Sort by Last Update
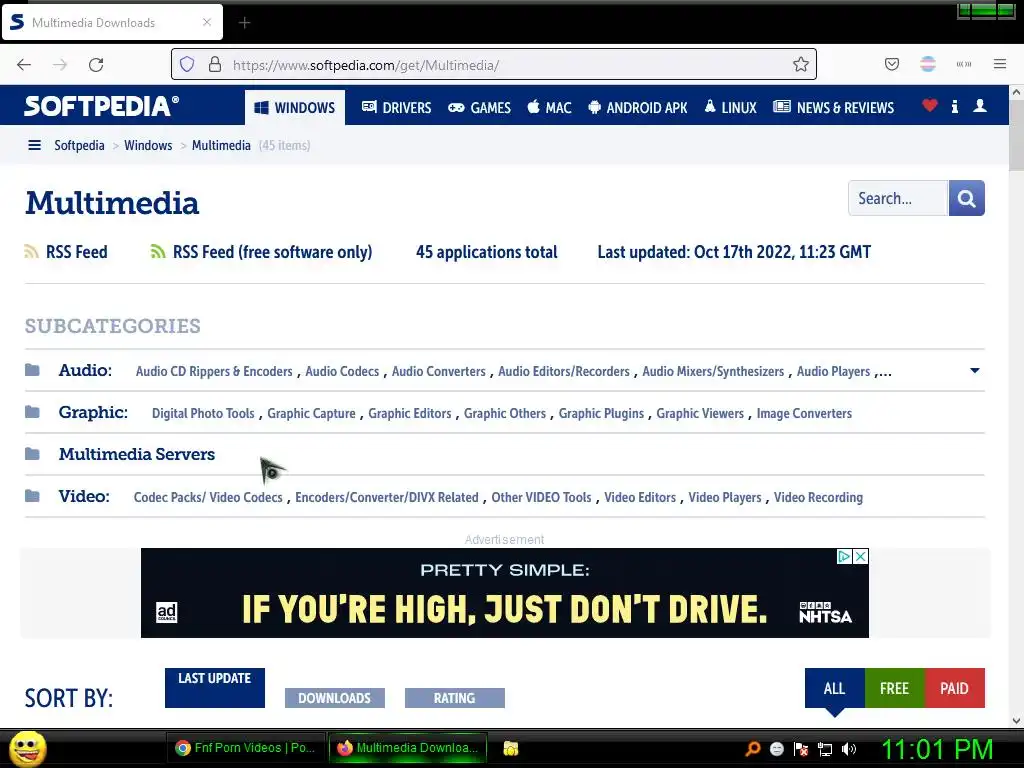Image resolution: width=1024 pixels, height=768 pixels. [215, 688]
